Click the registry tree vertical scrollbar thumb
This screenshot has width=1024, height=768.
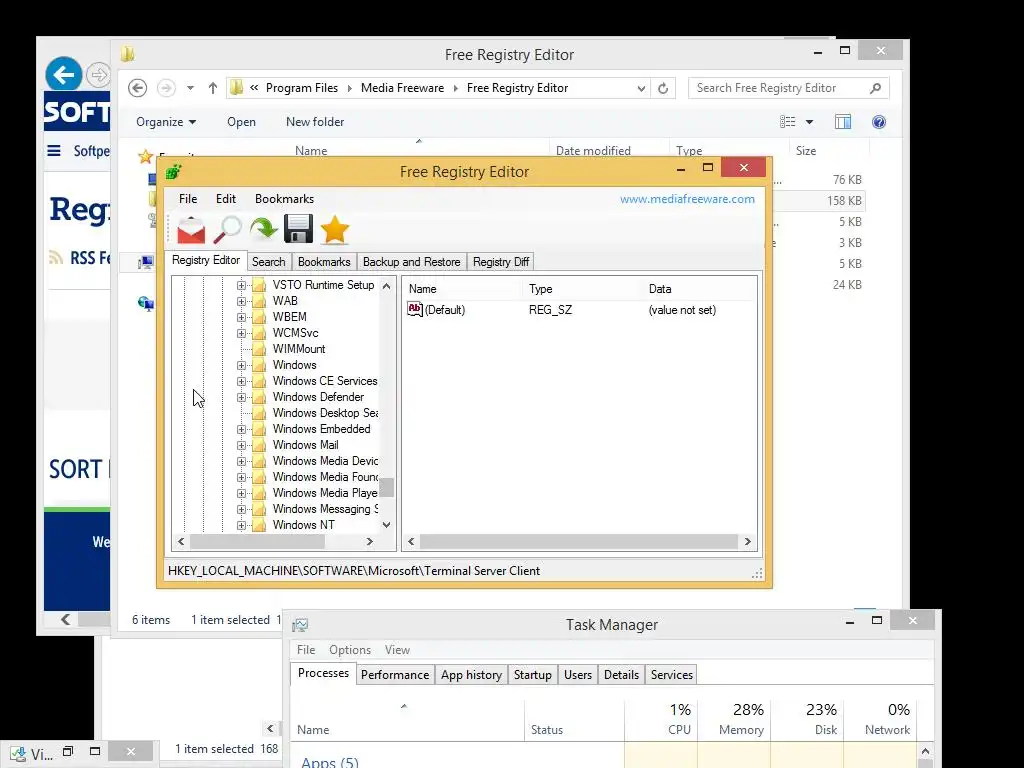[x=387, y=487]
